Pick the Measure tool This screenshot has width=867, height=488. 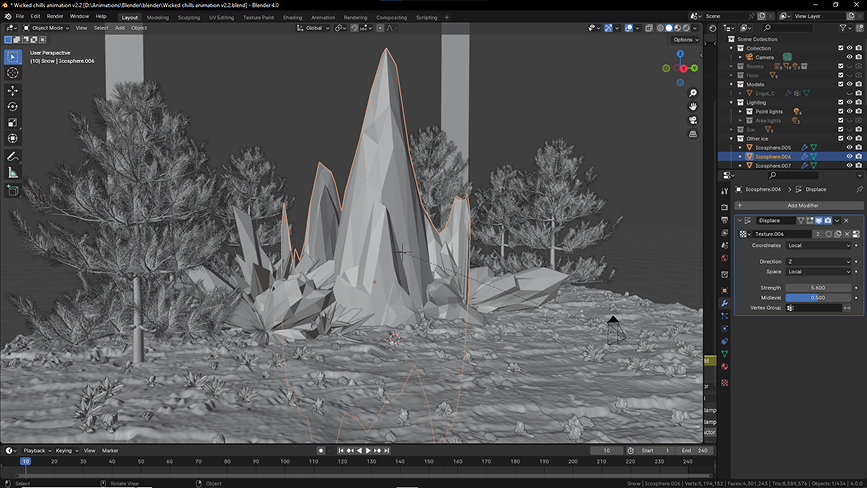(13, 172)
